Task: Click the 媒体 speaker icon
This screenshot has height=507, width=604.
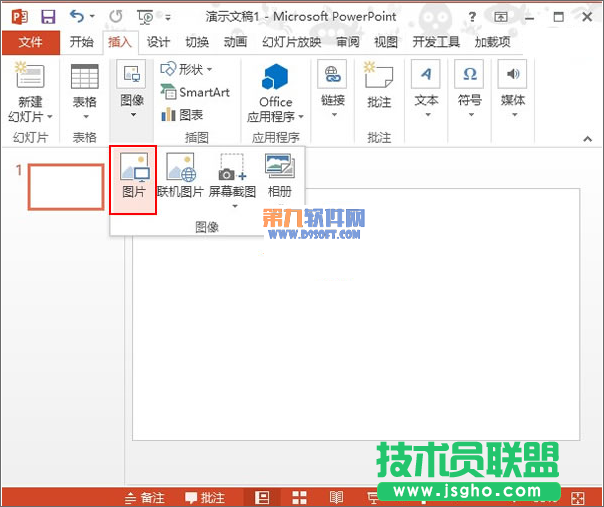Action: point(513,74)
